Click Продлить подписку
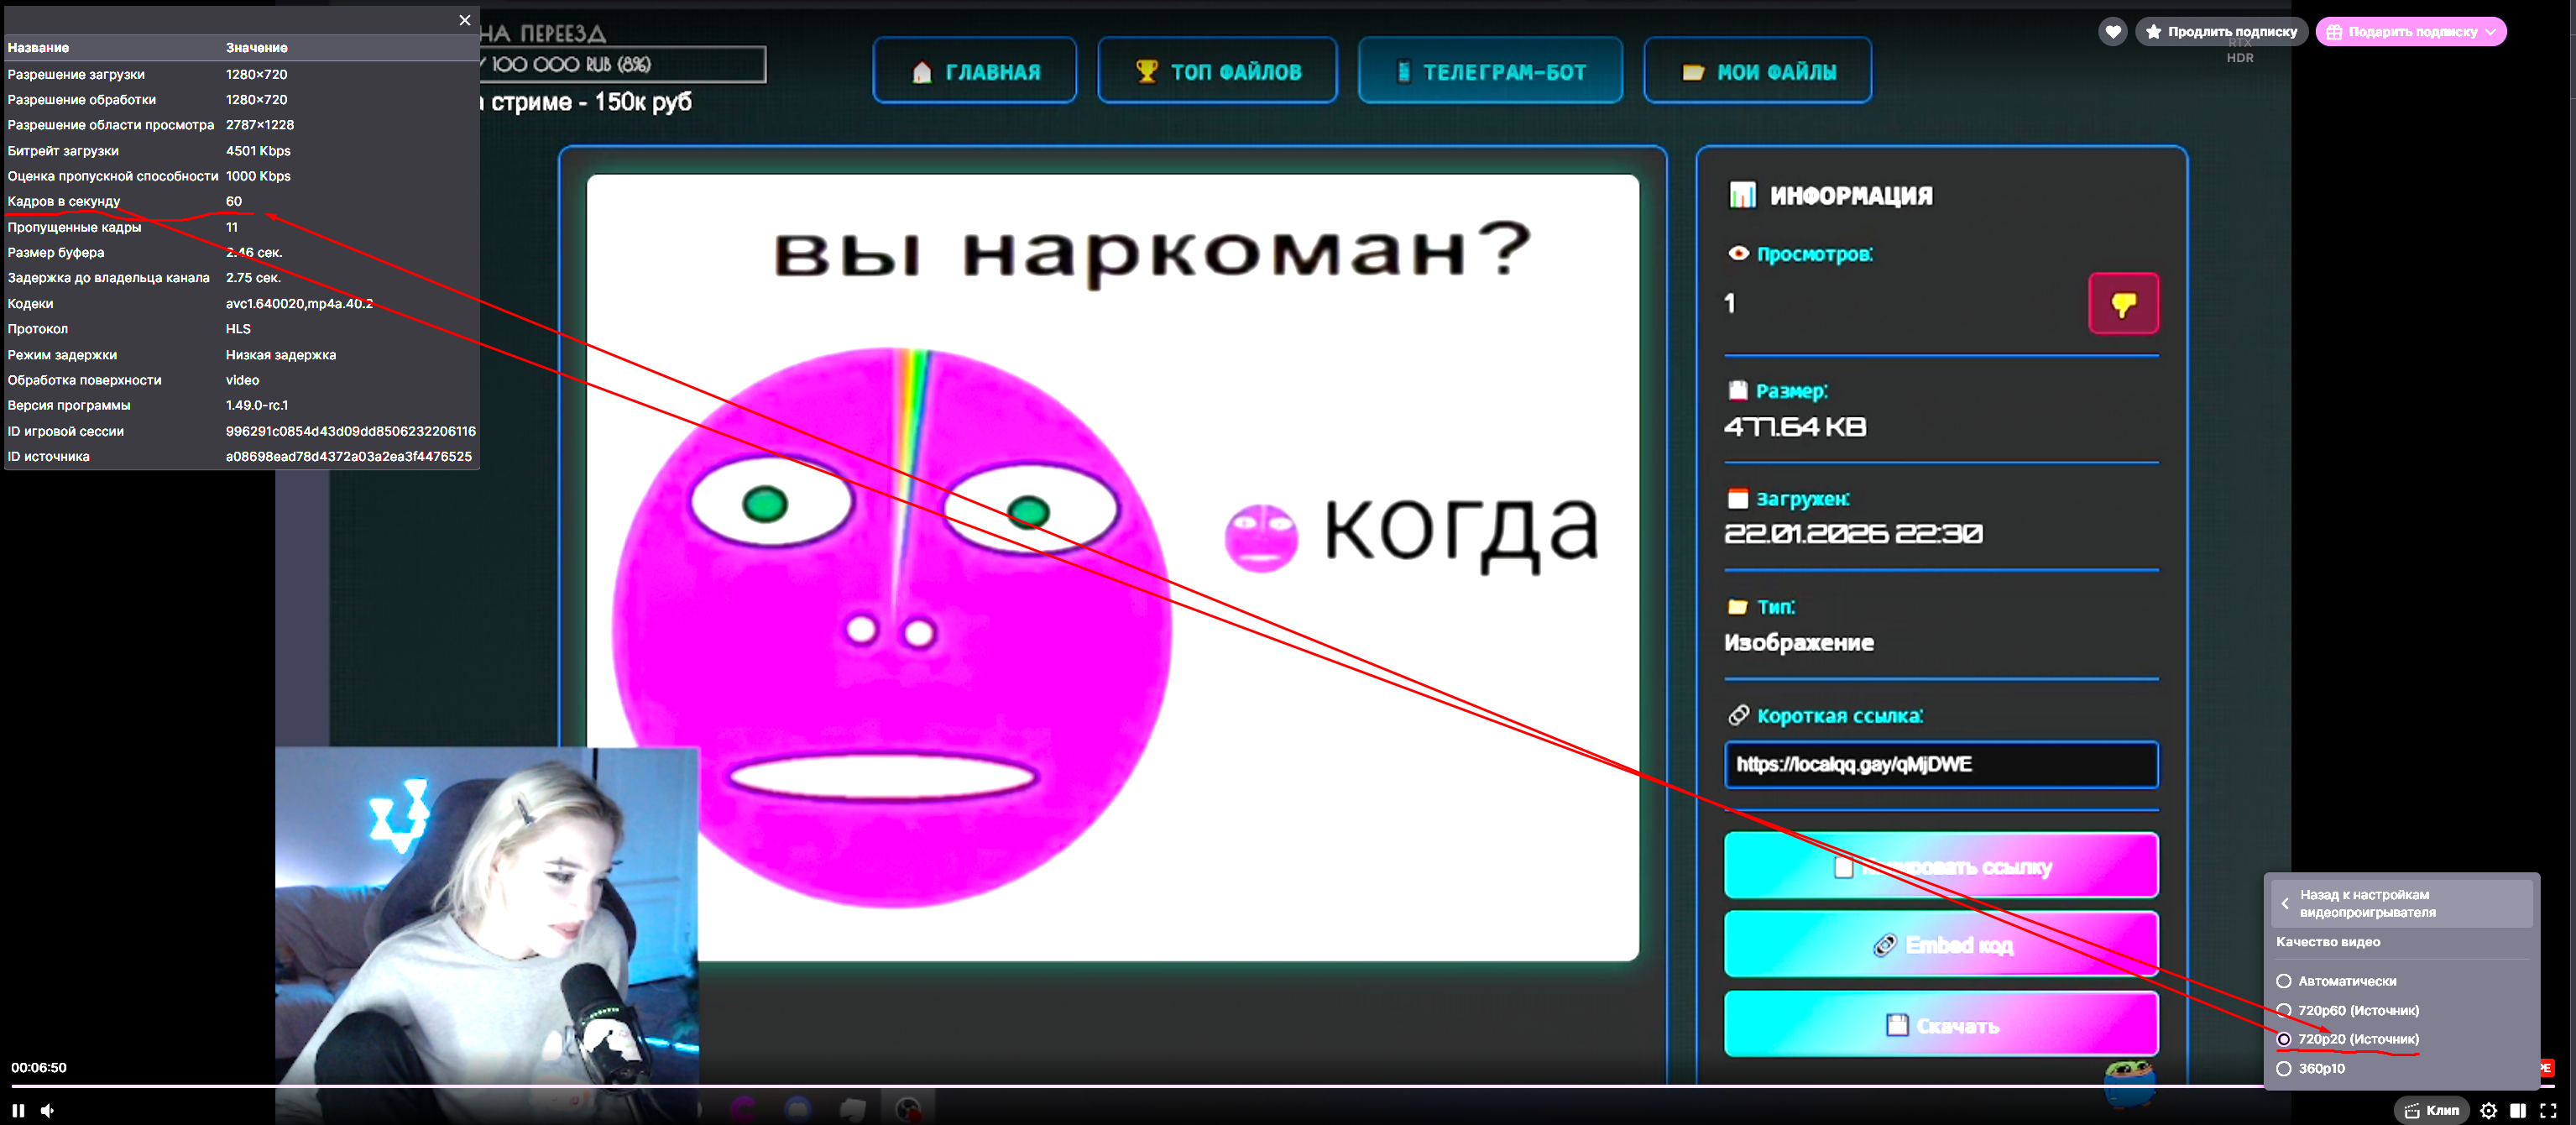This screenshot has width=2576, height=1125. 2222,31
